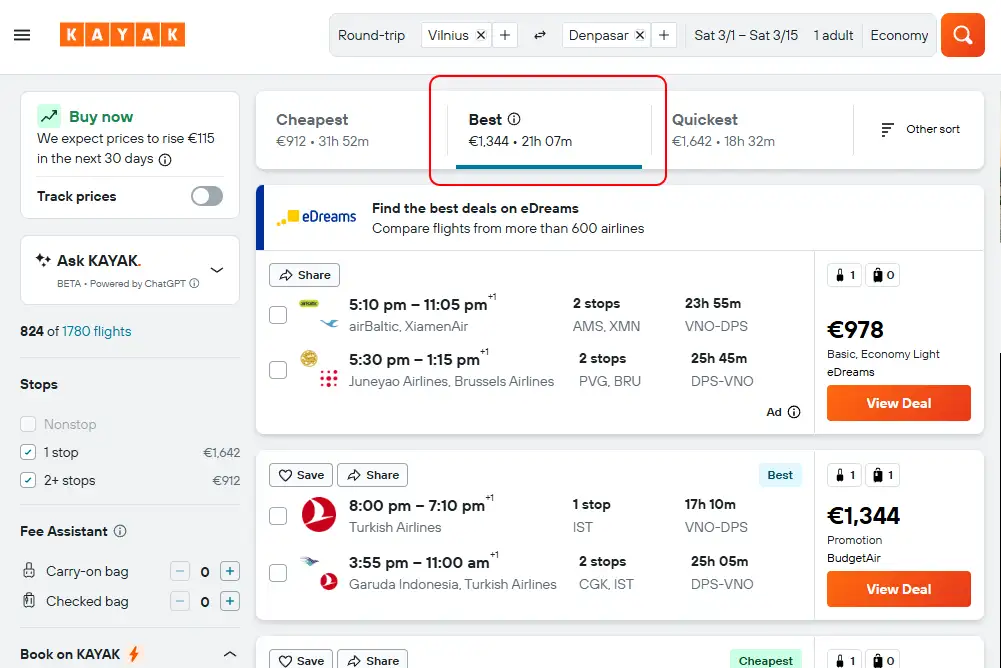
Task: Click the orange search magnifier button
Action: click(962, 35)
